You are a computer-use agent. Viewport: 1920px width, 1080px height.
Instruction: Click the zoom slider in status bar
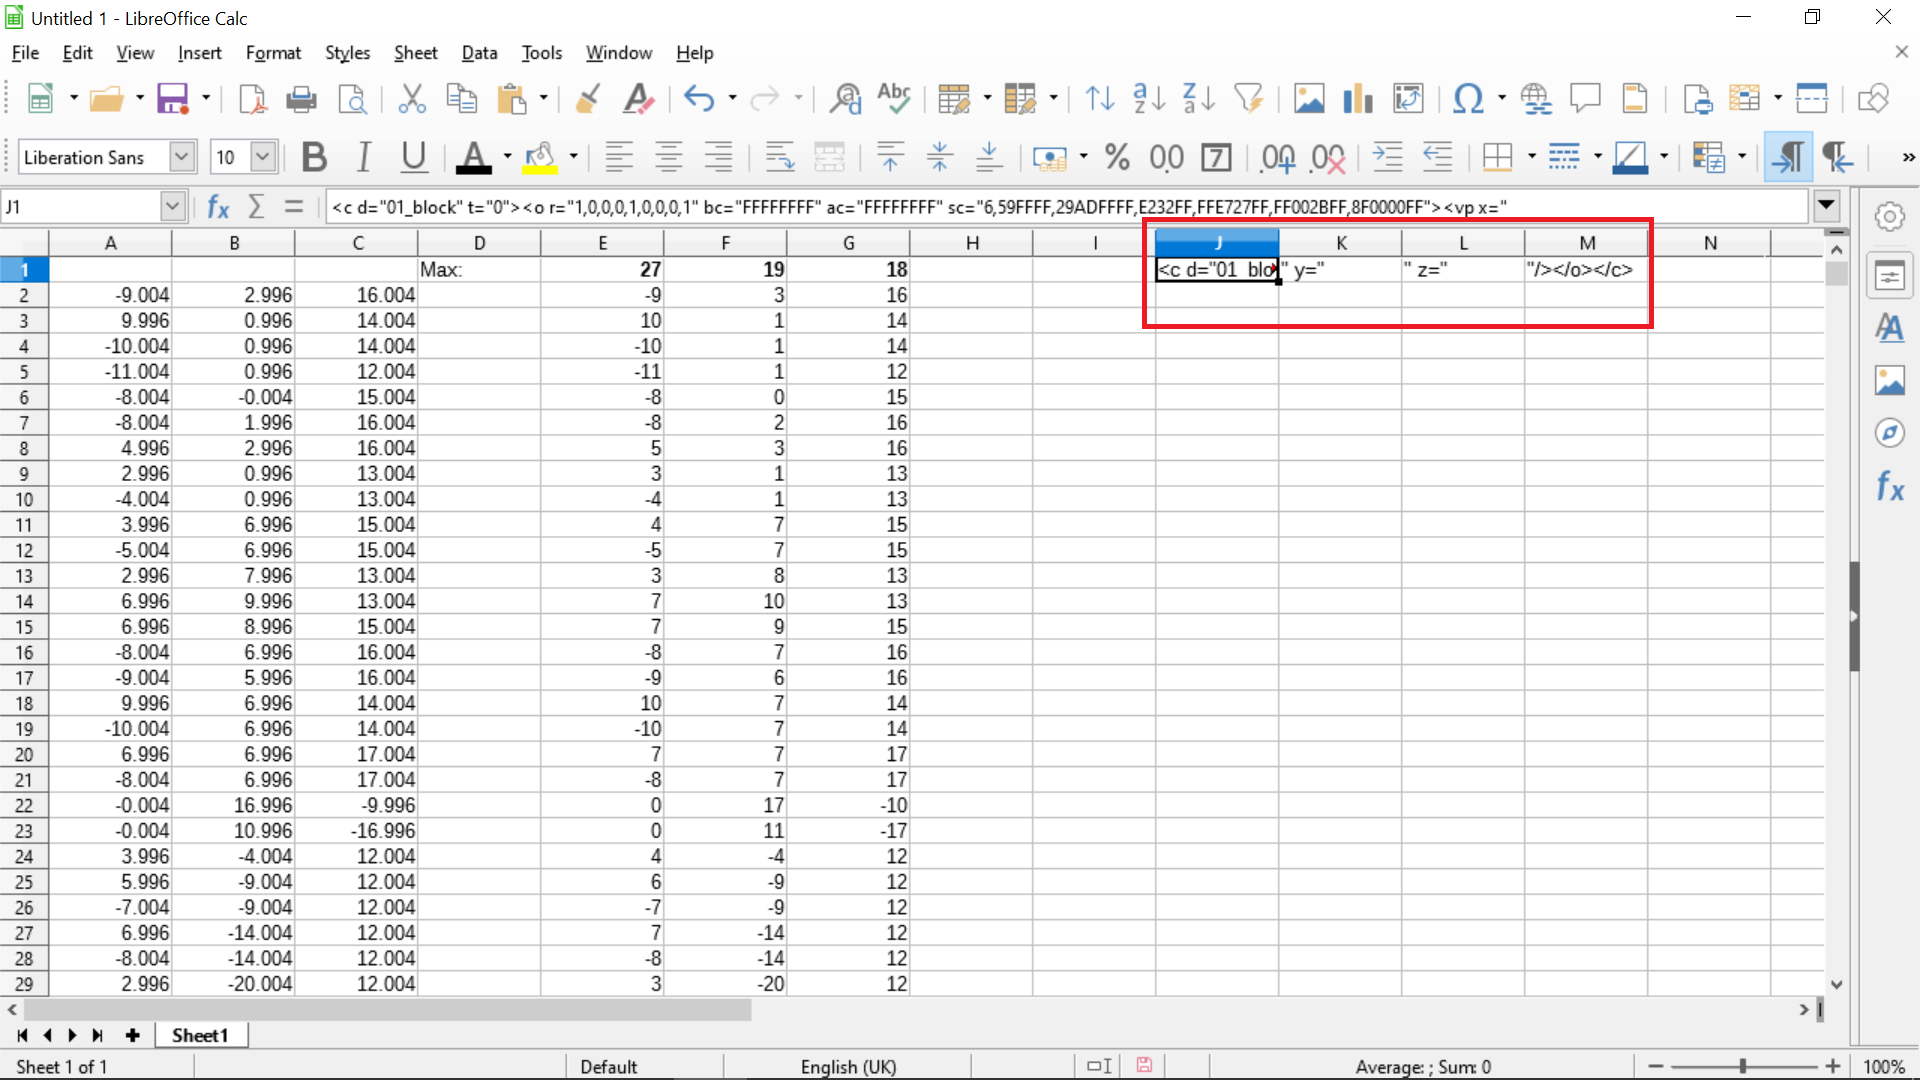tap(1743, 1066)
